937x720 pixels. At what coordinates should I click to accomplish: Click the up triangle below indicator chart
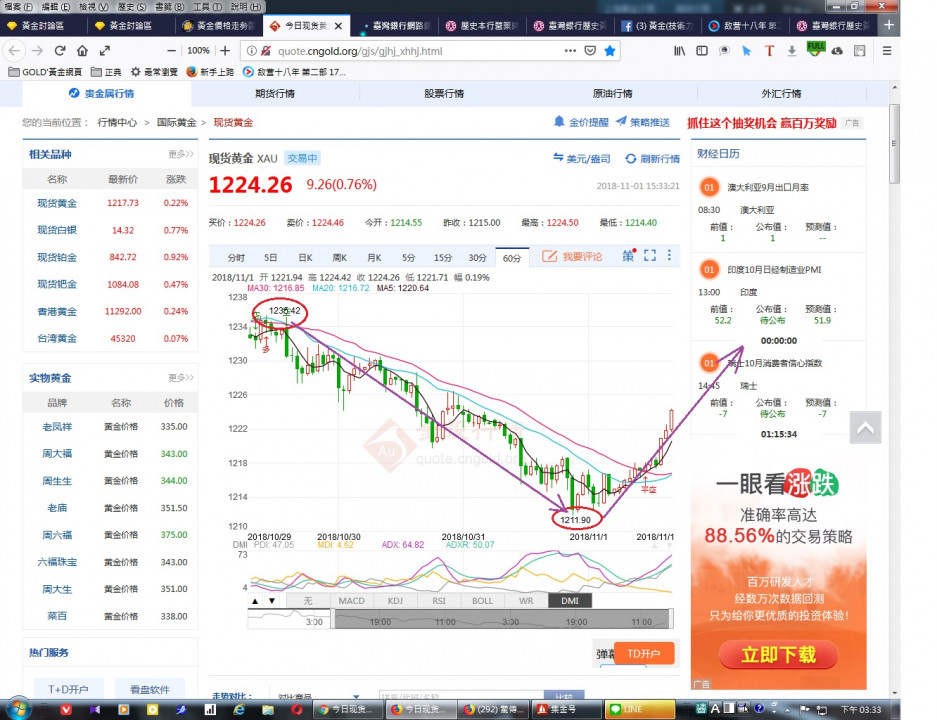coord(255,600)
